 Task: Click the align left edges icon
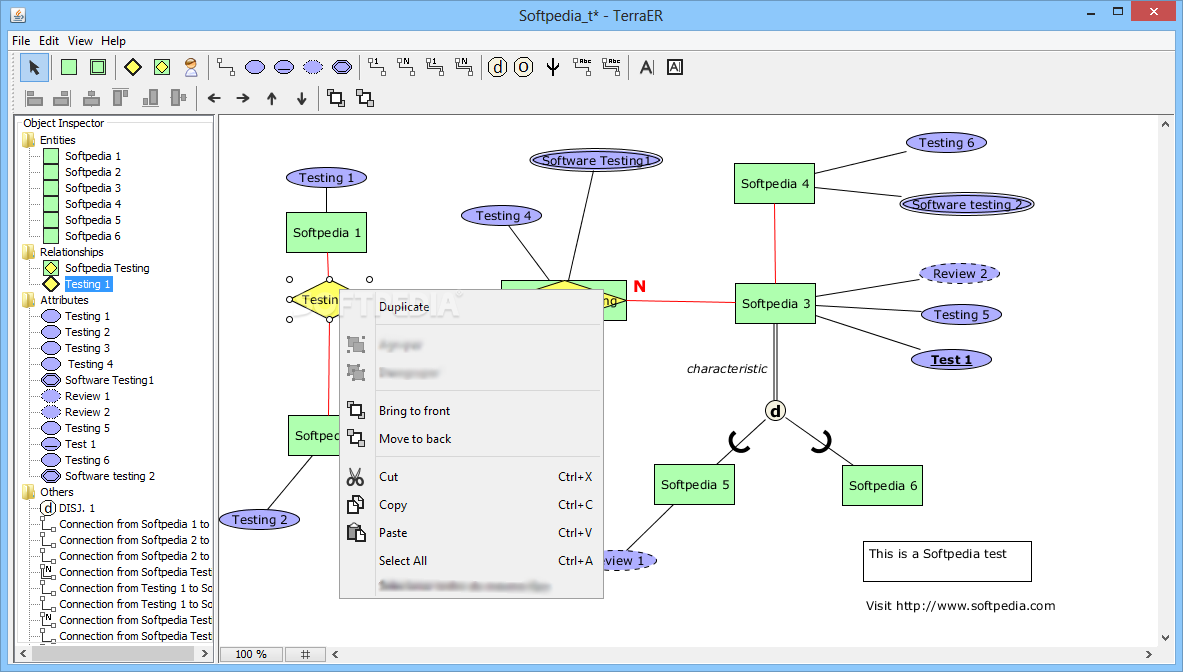[x=34, y=98]
